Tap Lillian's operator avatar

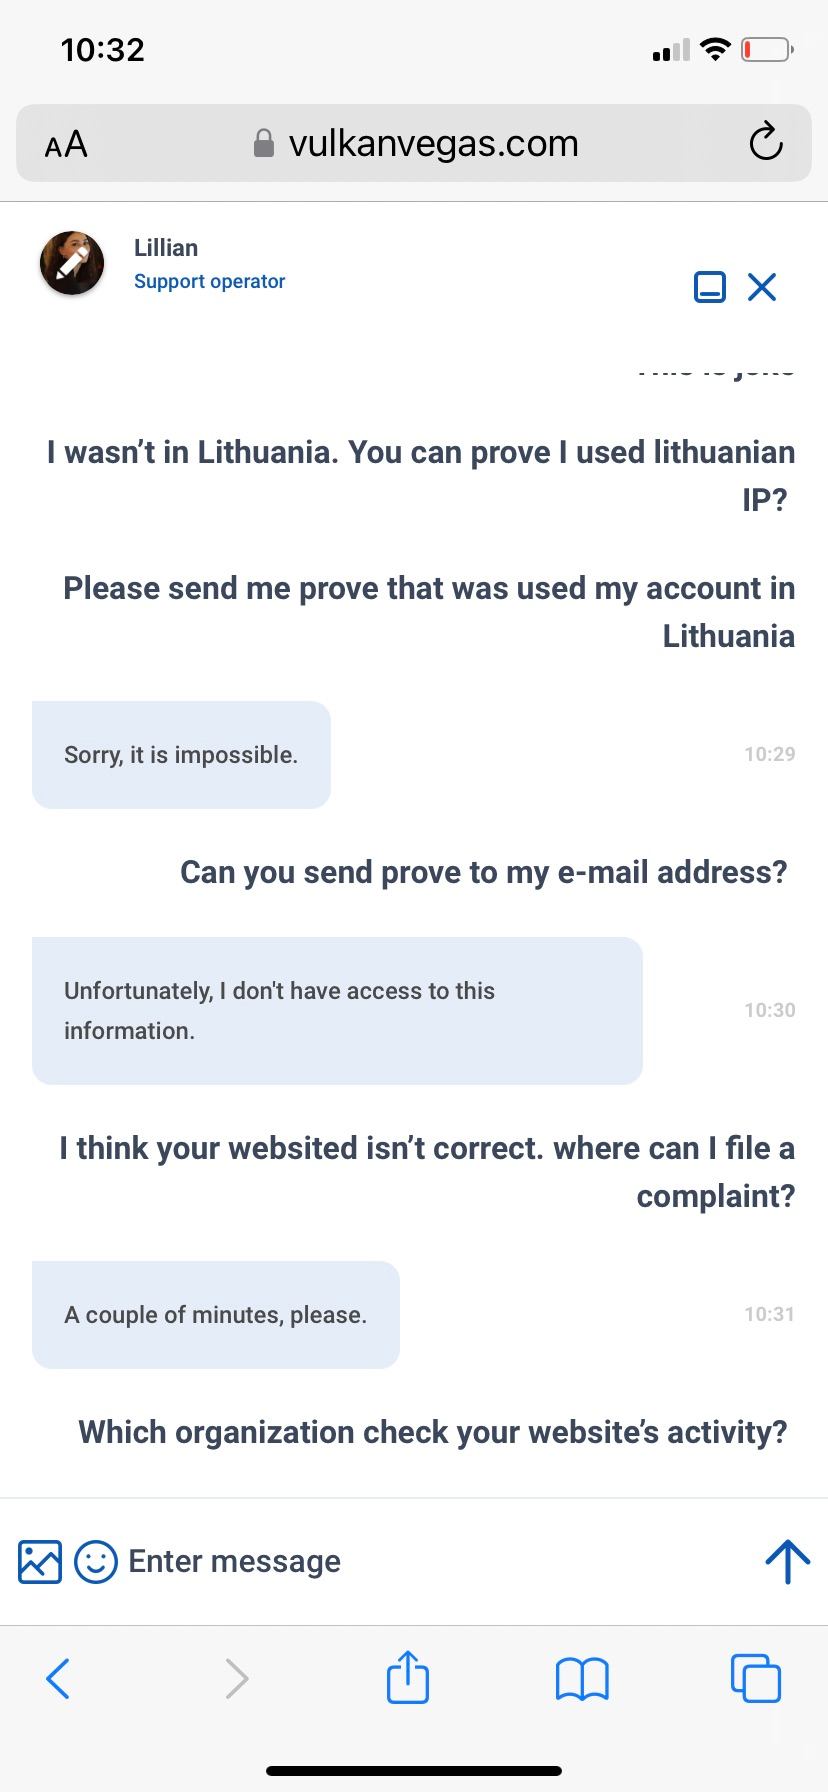tap(72, 263)
